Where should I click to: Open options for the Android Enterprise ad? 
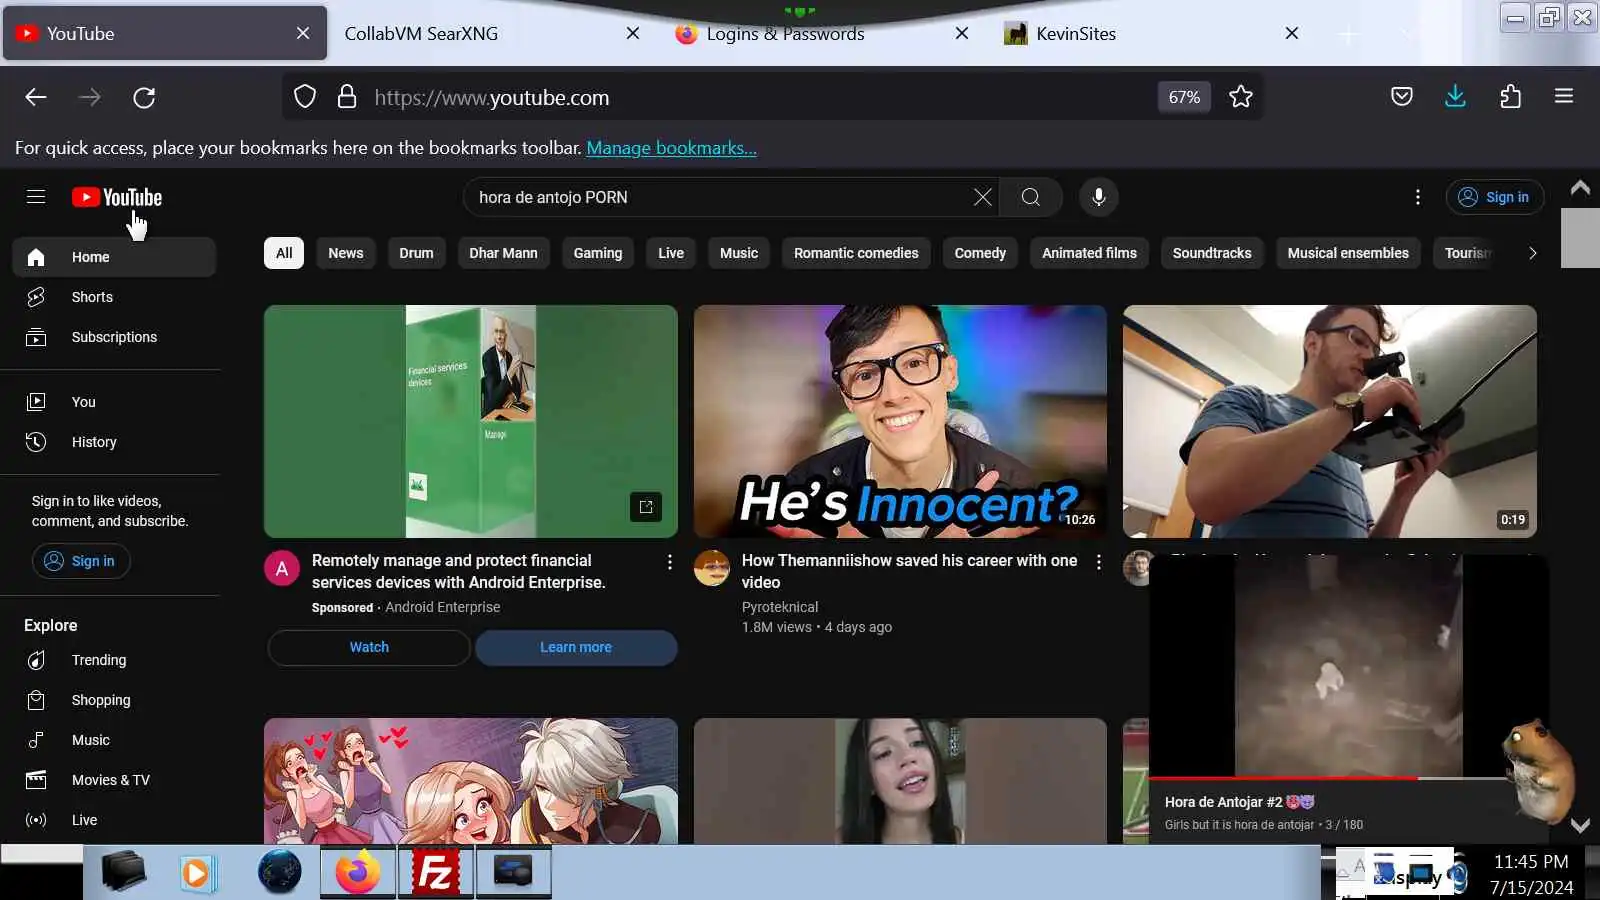669,562
